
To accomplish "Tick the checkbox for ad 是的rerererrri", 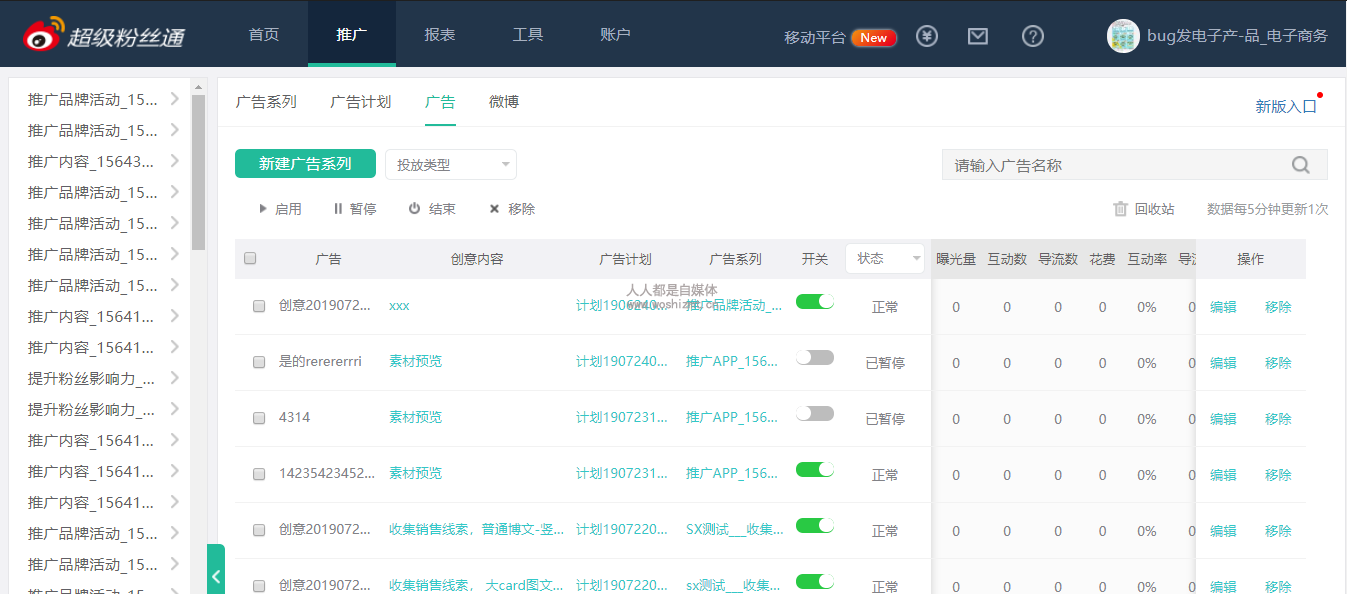I will click(259, 362).
